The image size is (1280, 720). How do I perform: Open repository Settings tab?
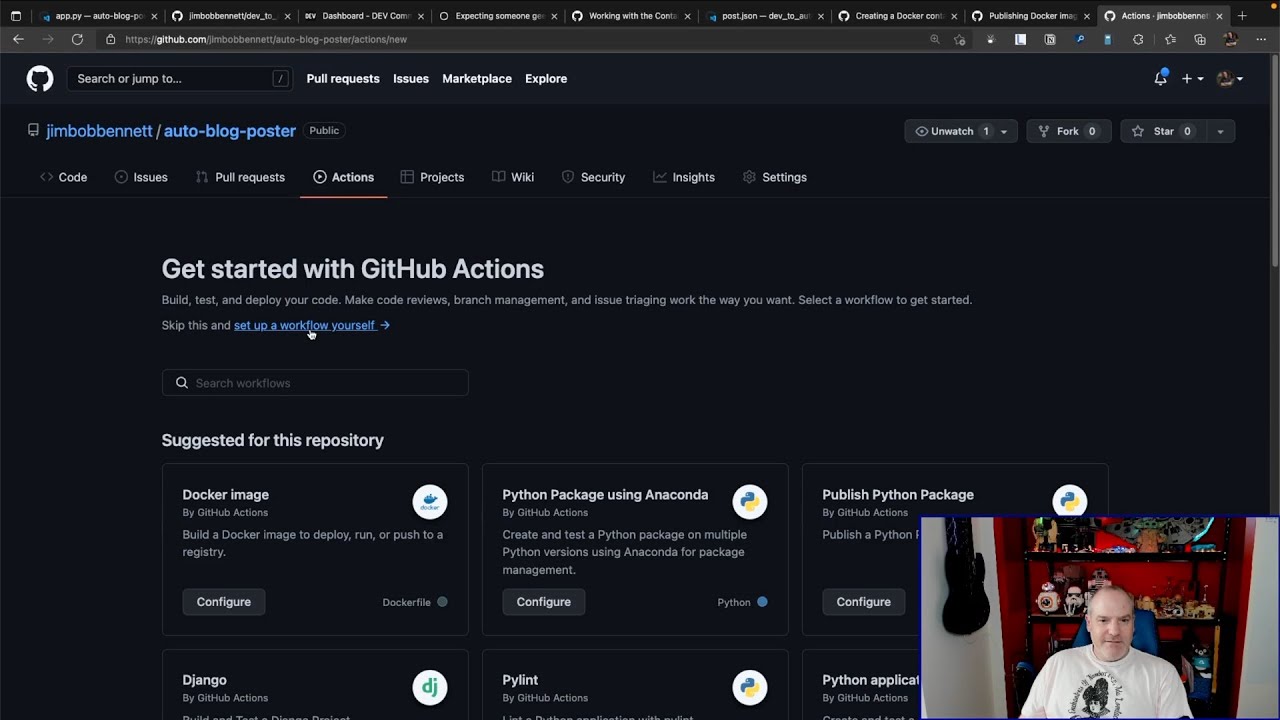775,177
